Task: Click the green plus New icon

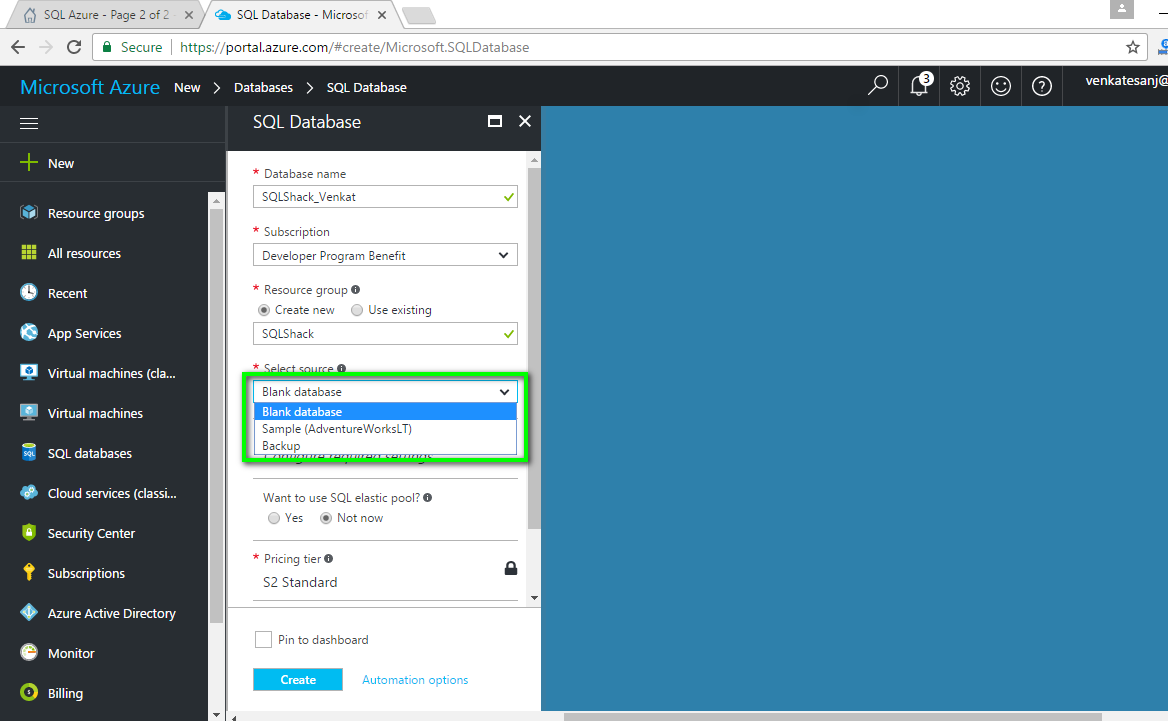Action: pos(28,162)
